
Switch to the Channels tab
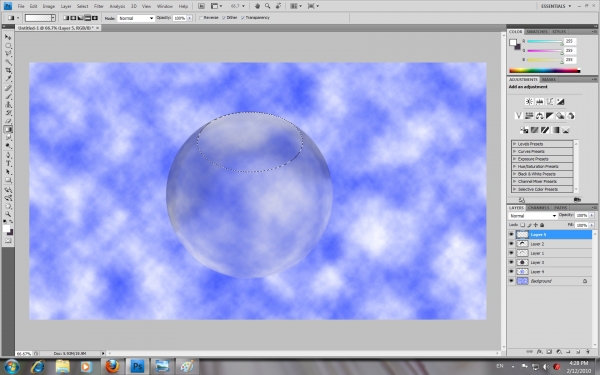[x=538, y=208]
